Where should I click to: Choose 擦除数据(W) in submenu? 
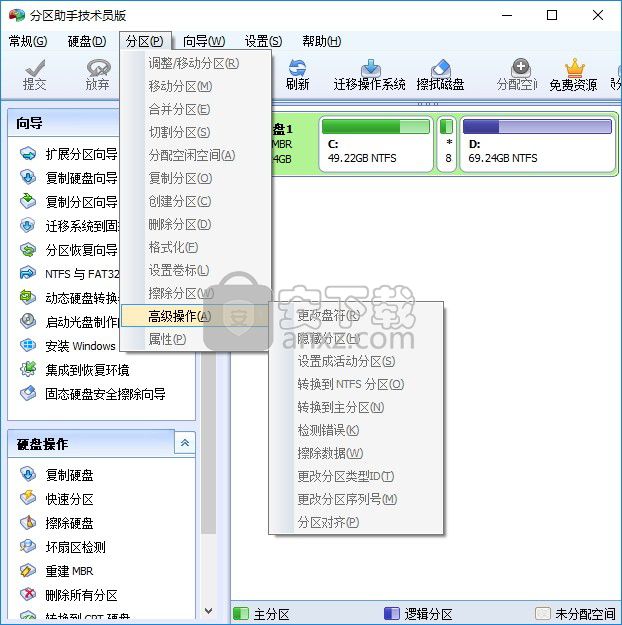tap(356, 453)
